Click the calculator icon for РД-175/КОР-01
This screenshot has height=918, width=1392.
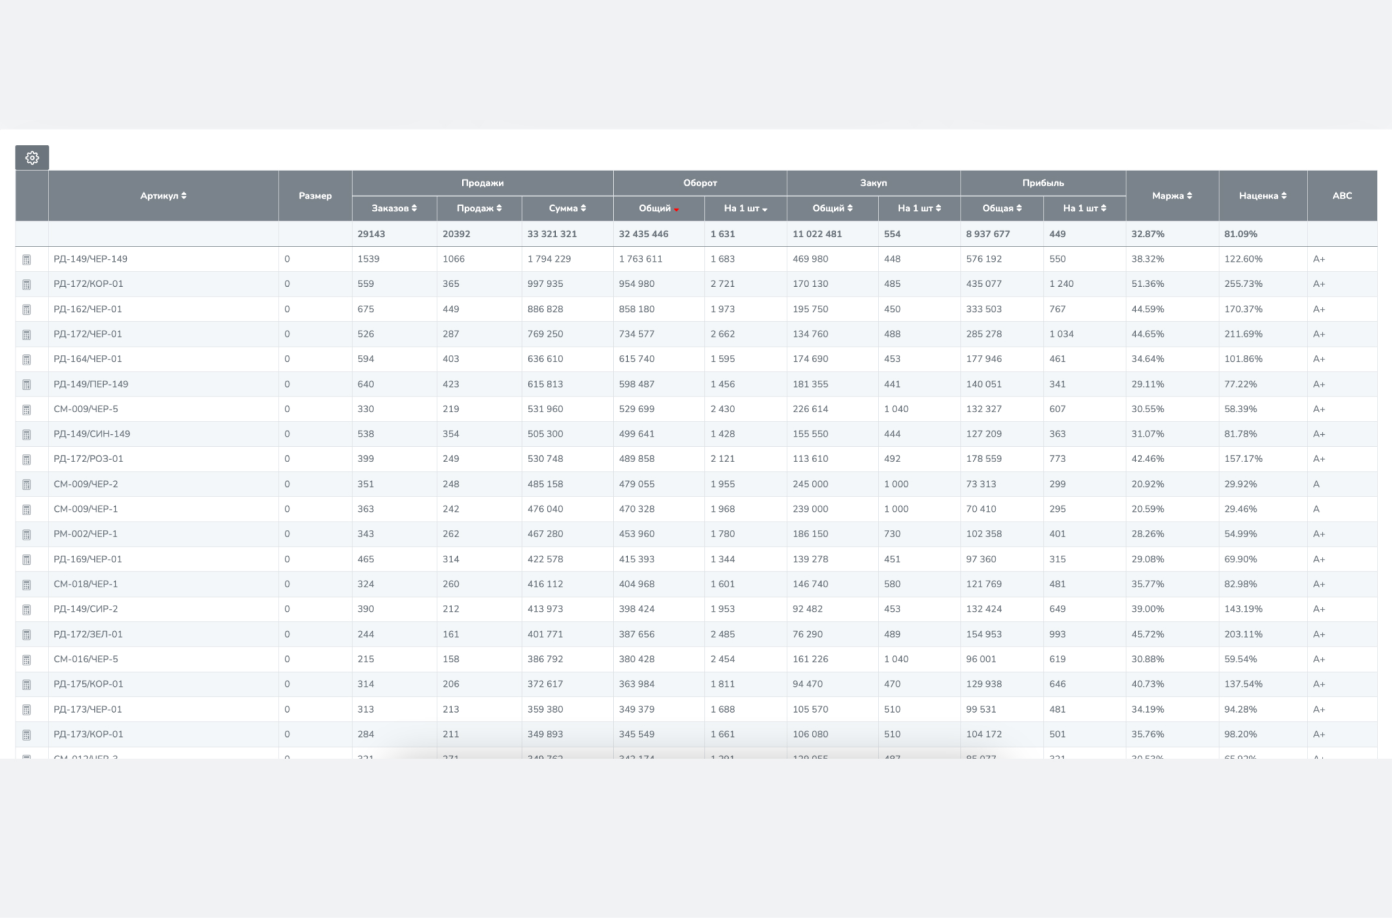click(x=27, y=685)
